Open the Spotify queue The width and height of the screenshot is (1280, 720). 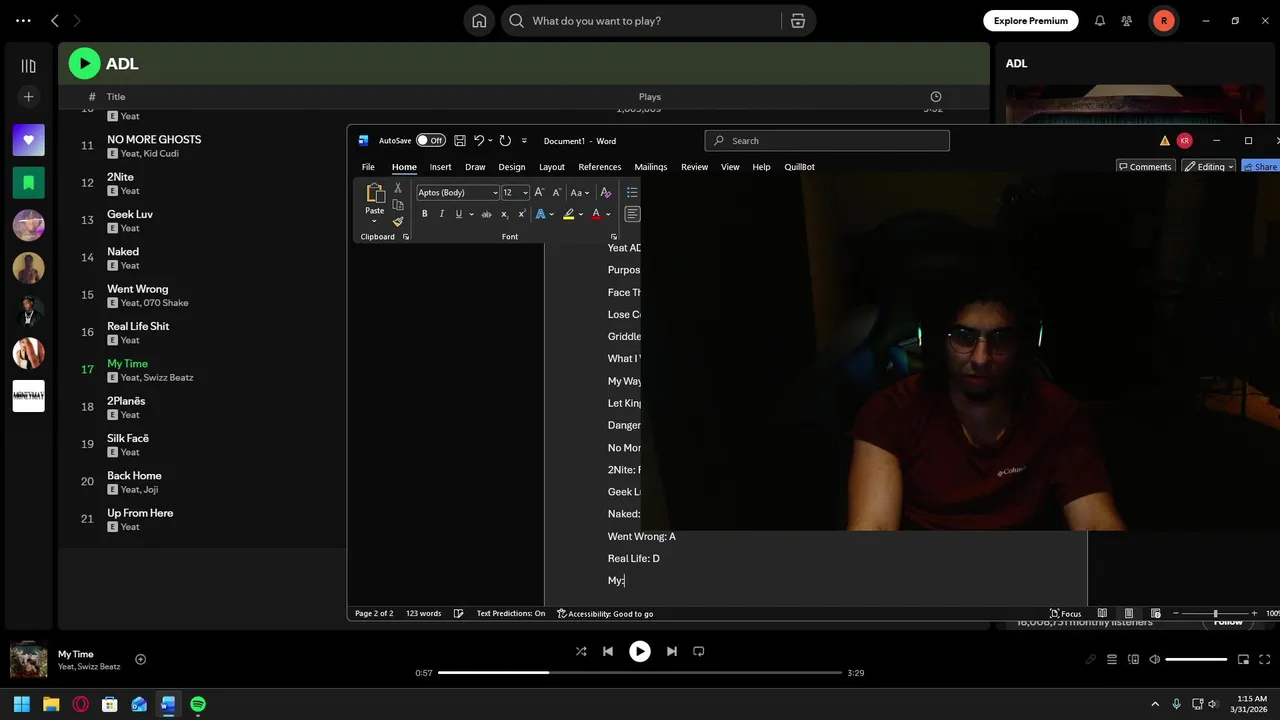coord(1112,660)
